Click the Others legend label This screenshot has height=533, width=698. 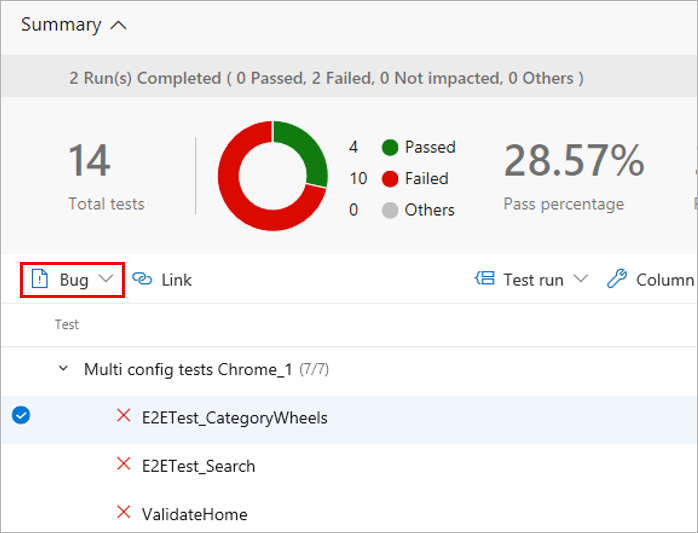430,210
